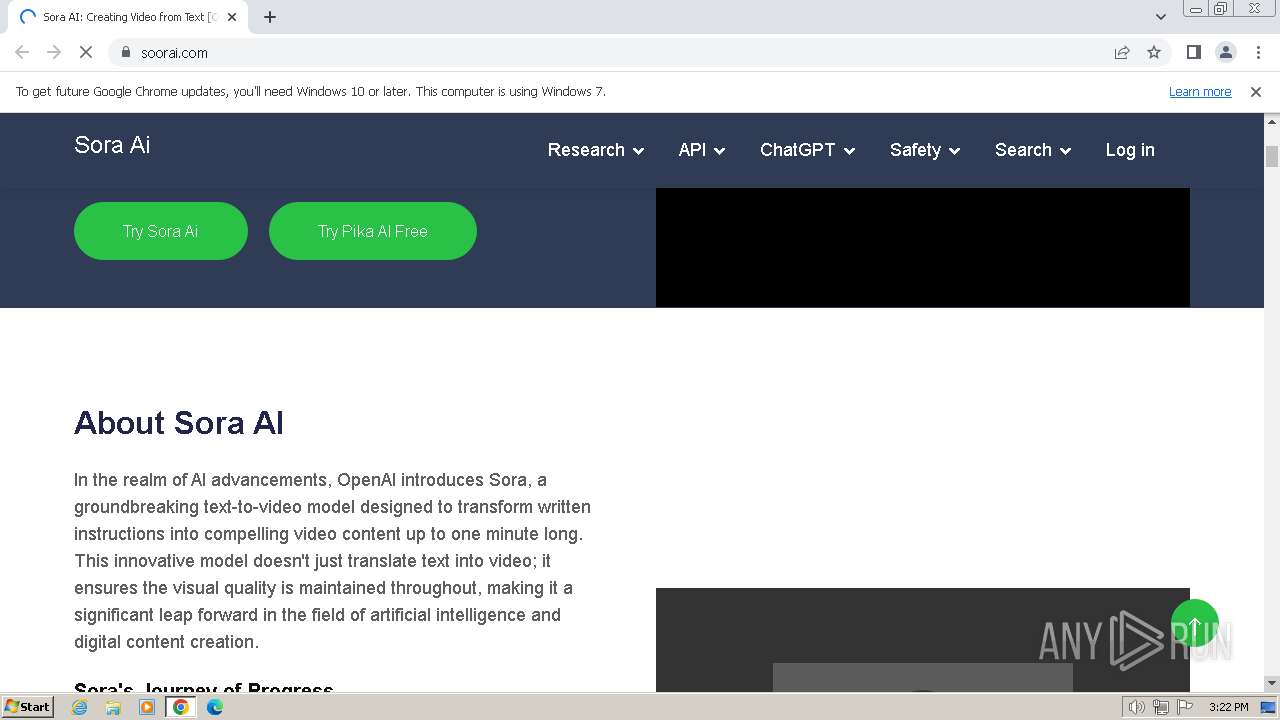Click the black video player area

923,247
